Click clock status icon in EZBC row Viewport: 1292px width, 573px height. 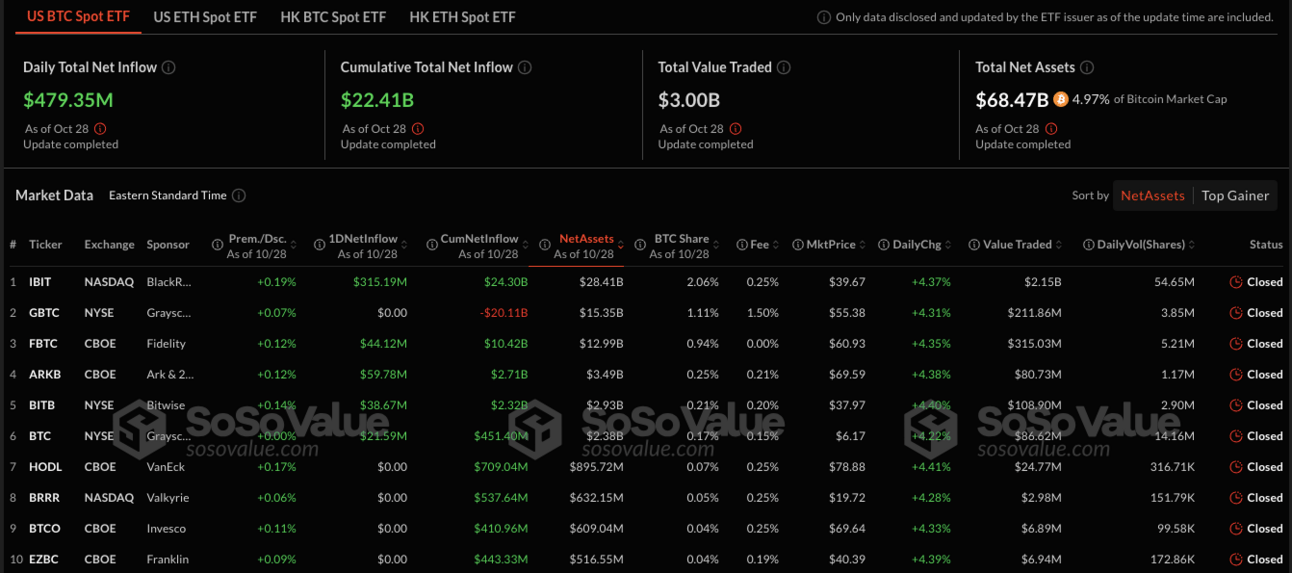[1236, 559]
